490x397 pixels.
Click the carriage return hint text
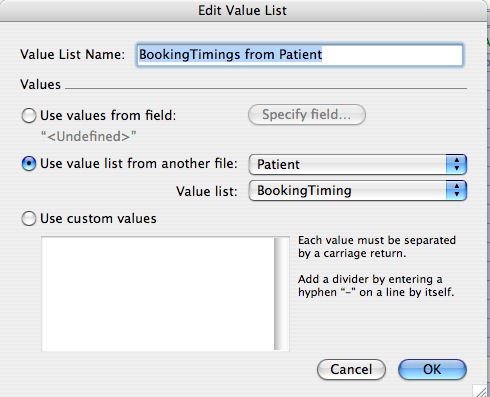(x=377, y=247)
